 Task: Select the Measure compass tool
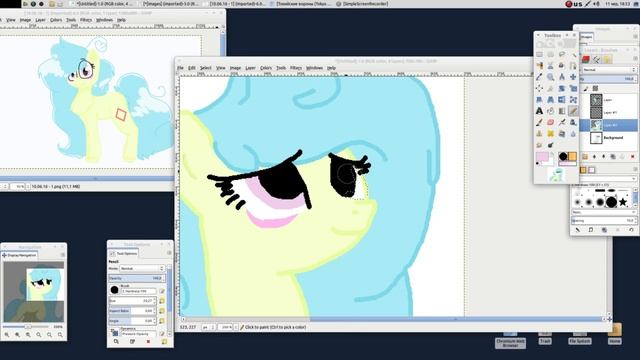[x=562, y=77]
